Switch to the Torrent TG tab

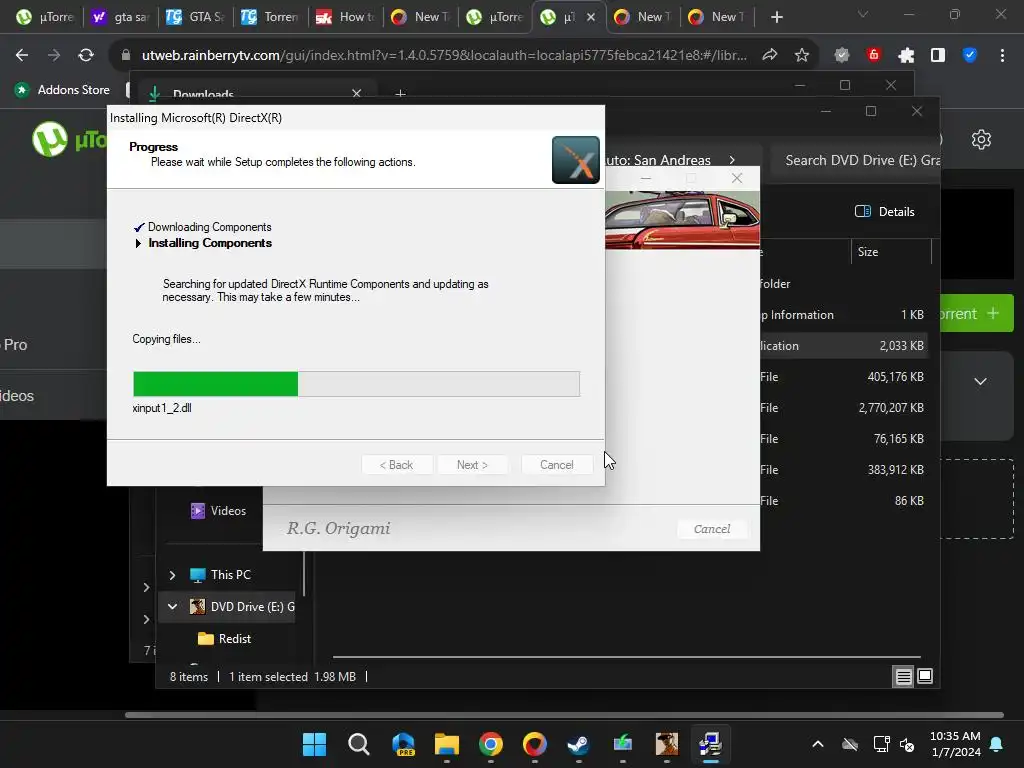[270, 17]
